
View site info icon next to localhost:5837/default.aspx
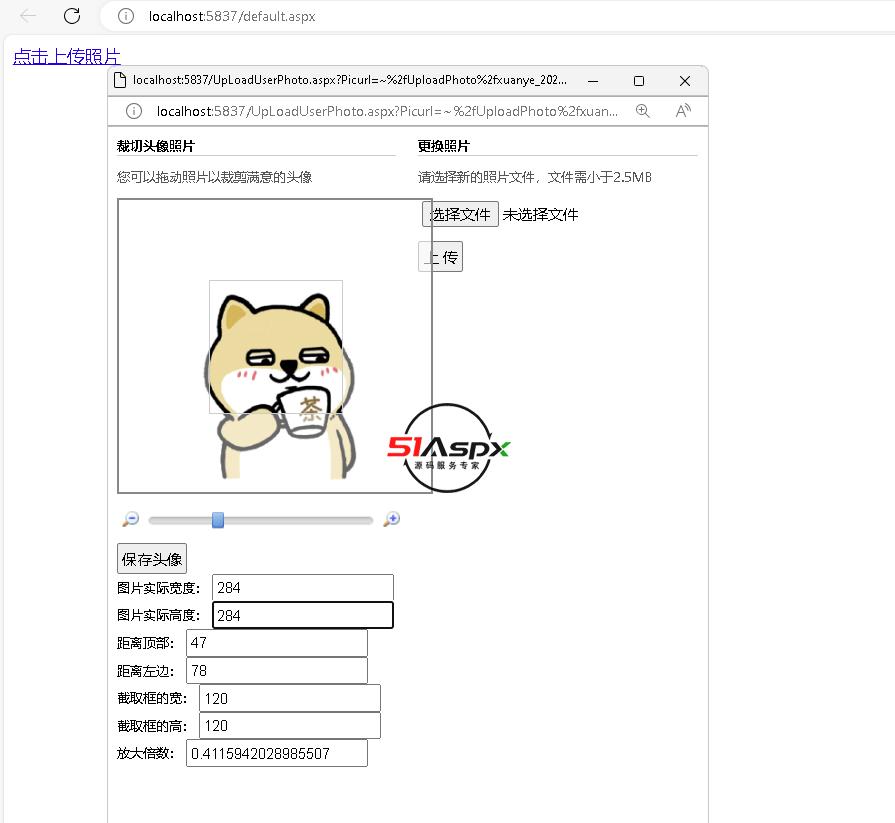coord(126,16)
